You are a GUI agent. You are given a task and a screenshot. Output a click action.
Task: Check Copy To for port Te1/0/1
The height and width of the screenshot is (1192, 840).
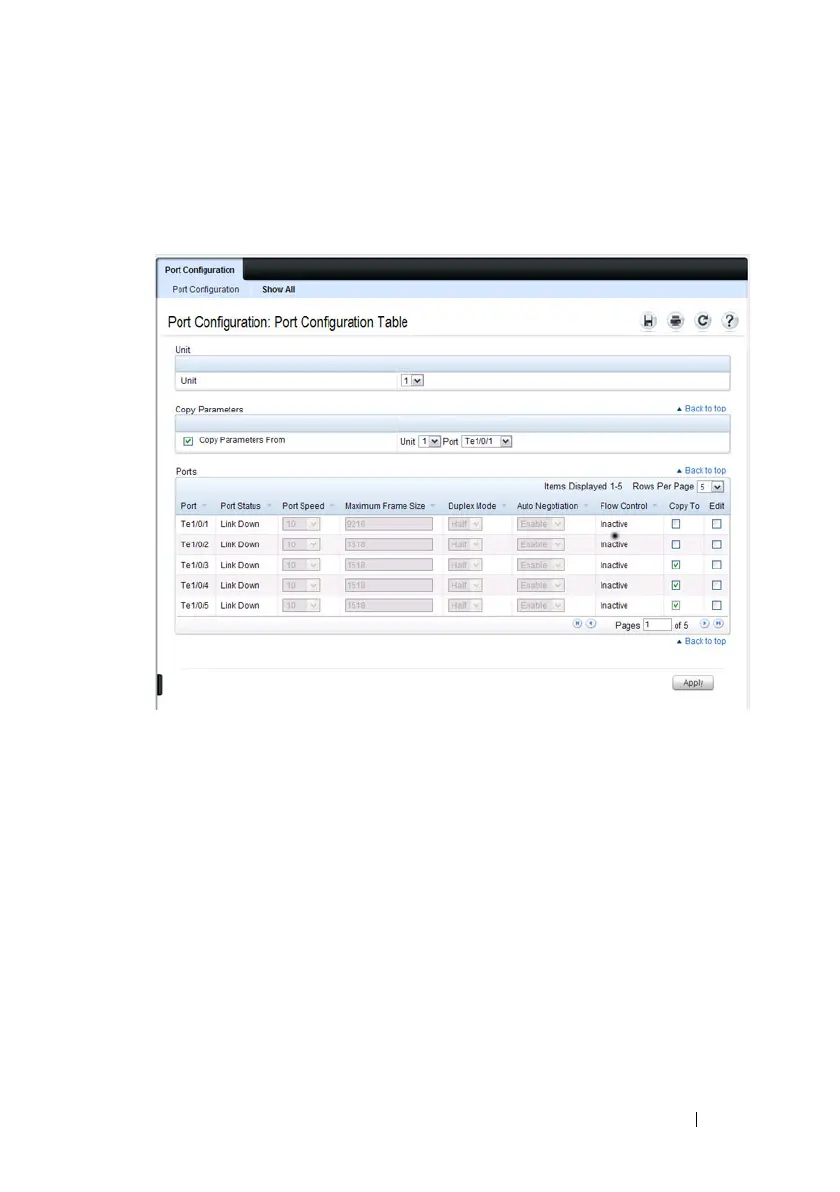click(x=676, y=524)
